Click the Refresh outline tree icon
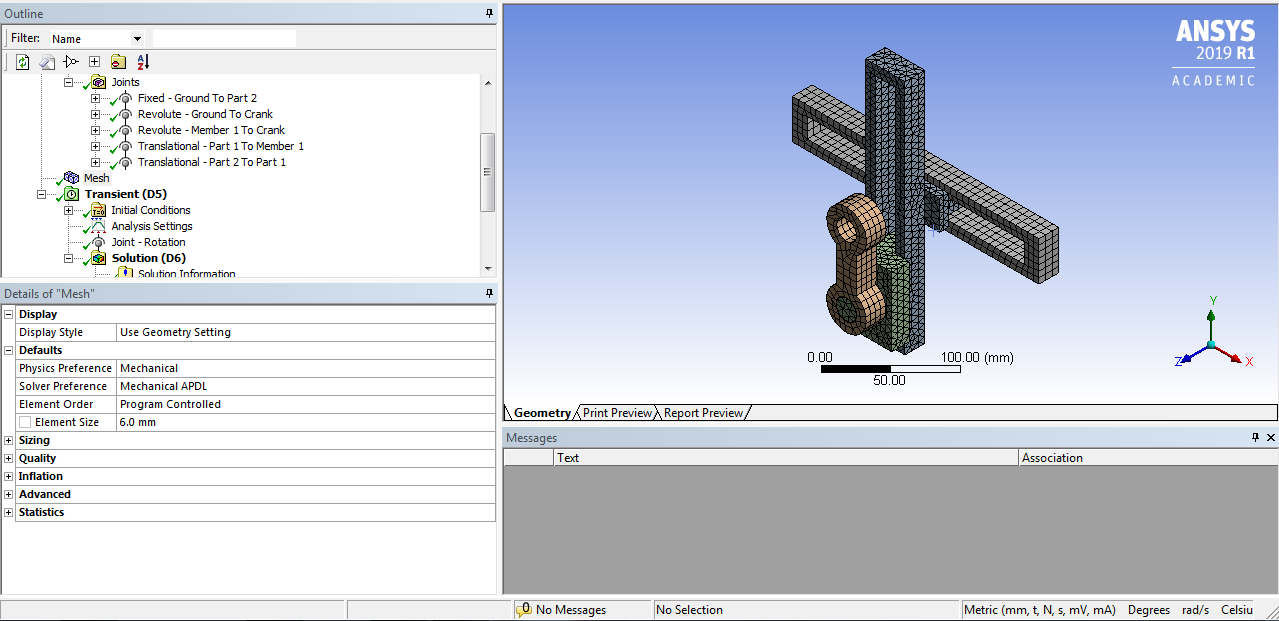1279x621 pixels. (22, 61)
